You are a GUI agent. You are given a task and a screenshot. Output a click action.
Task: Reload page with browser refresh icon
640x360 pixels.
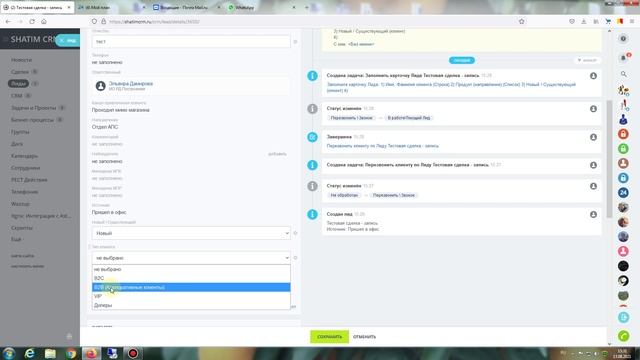coord(32,21)
